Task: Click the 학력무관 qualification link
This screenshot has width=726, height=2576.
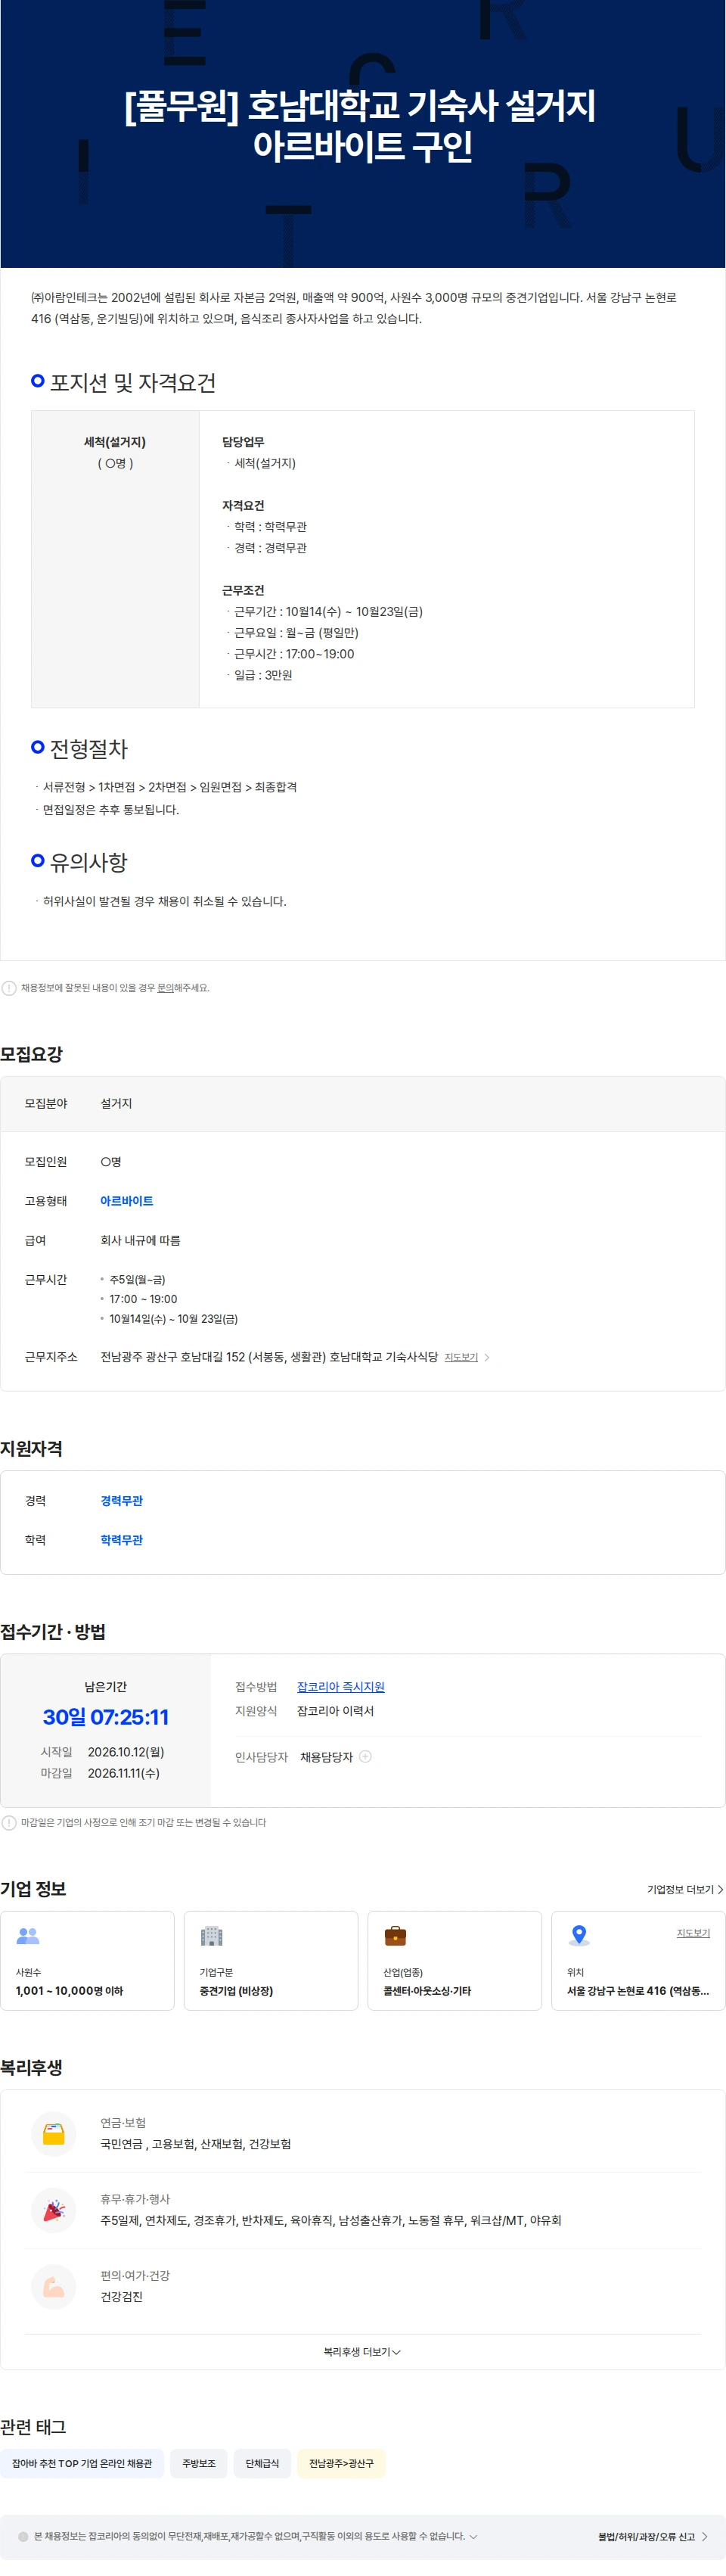Action: [x=122, y=1540]
